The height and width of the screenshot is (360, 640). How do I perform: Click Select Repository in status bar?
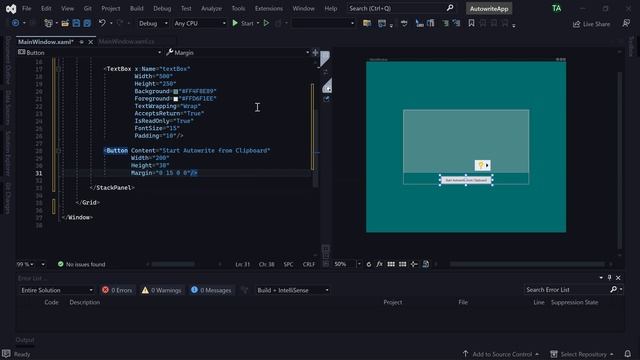click(582, 354)
